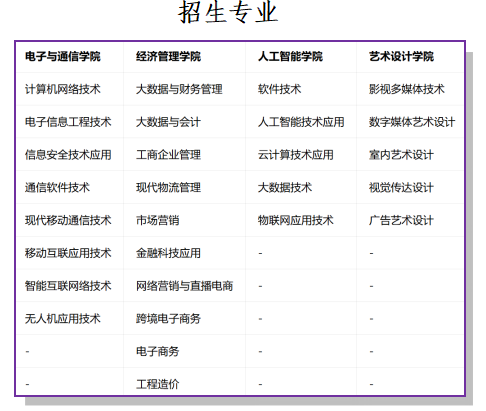Click 数字媒体艺术设计 in the art column
This screenshot has width=486, height=411.
(412, 122)
